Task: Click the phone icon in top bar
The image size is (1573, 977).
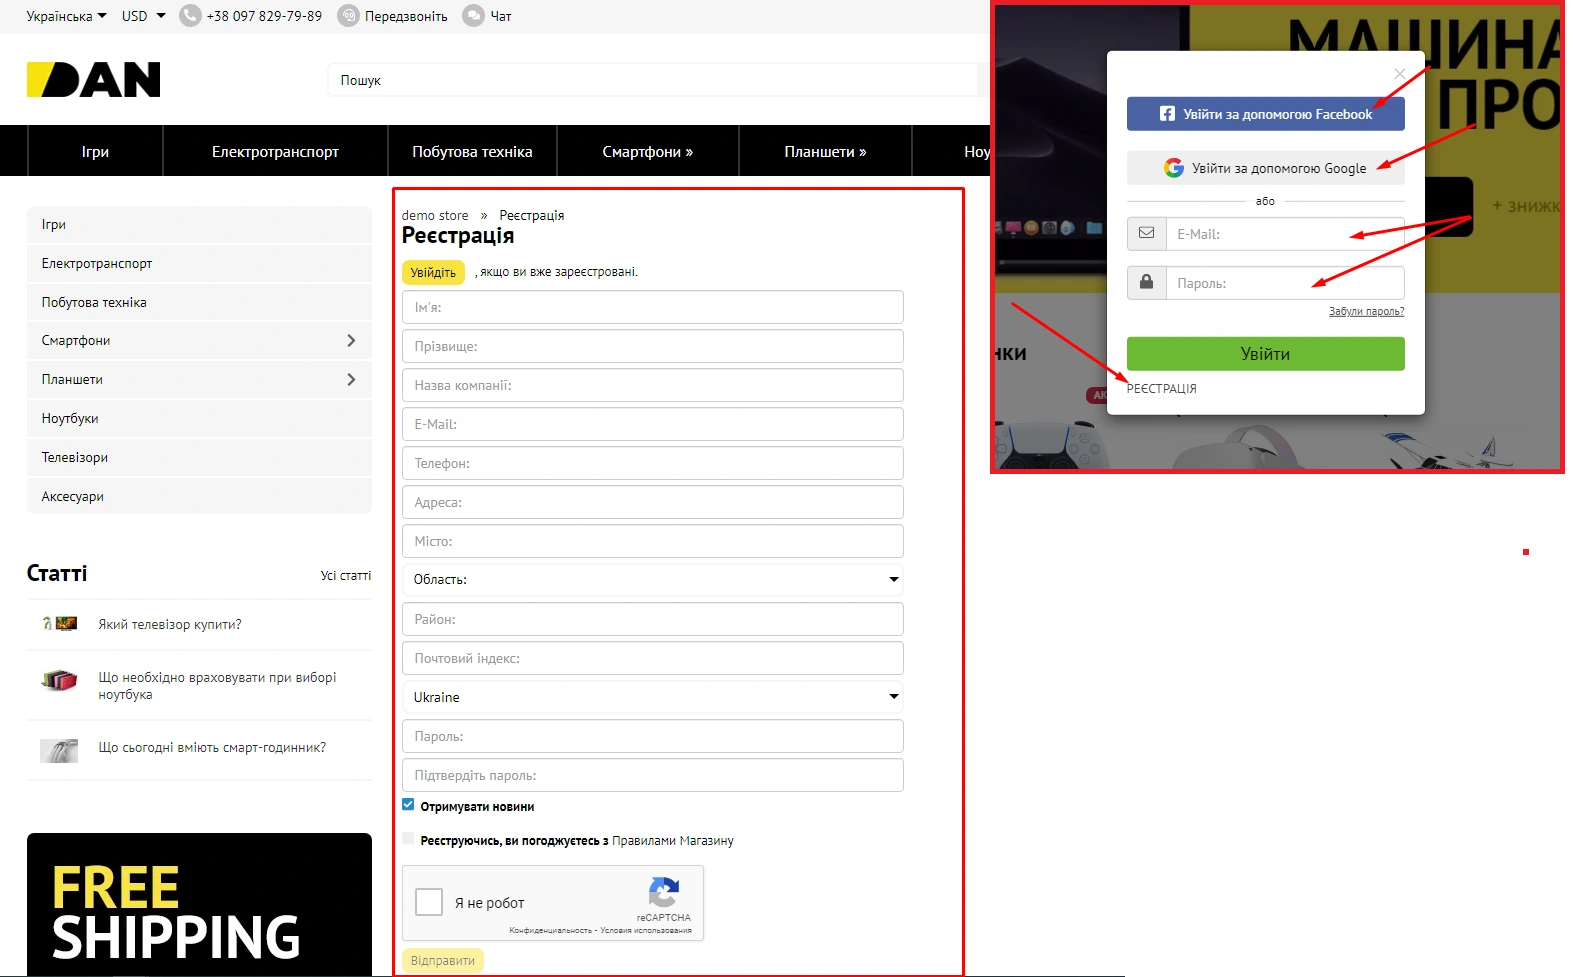Action: [190, 16]
